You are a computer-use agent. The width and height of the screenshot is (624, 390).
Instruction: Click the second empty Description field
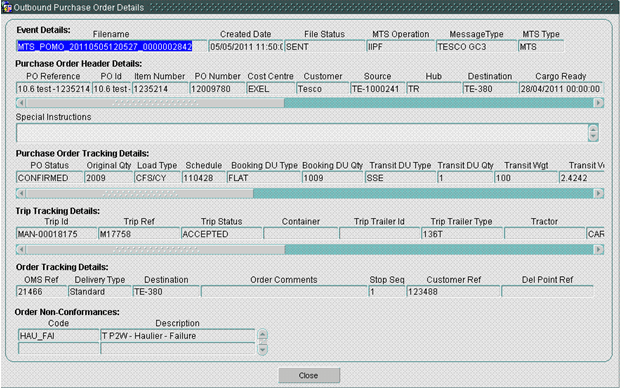point(177,349)
